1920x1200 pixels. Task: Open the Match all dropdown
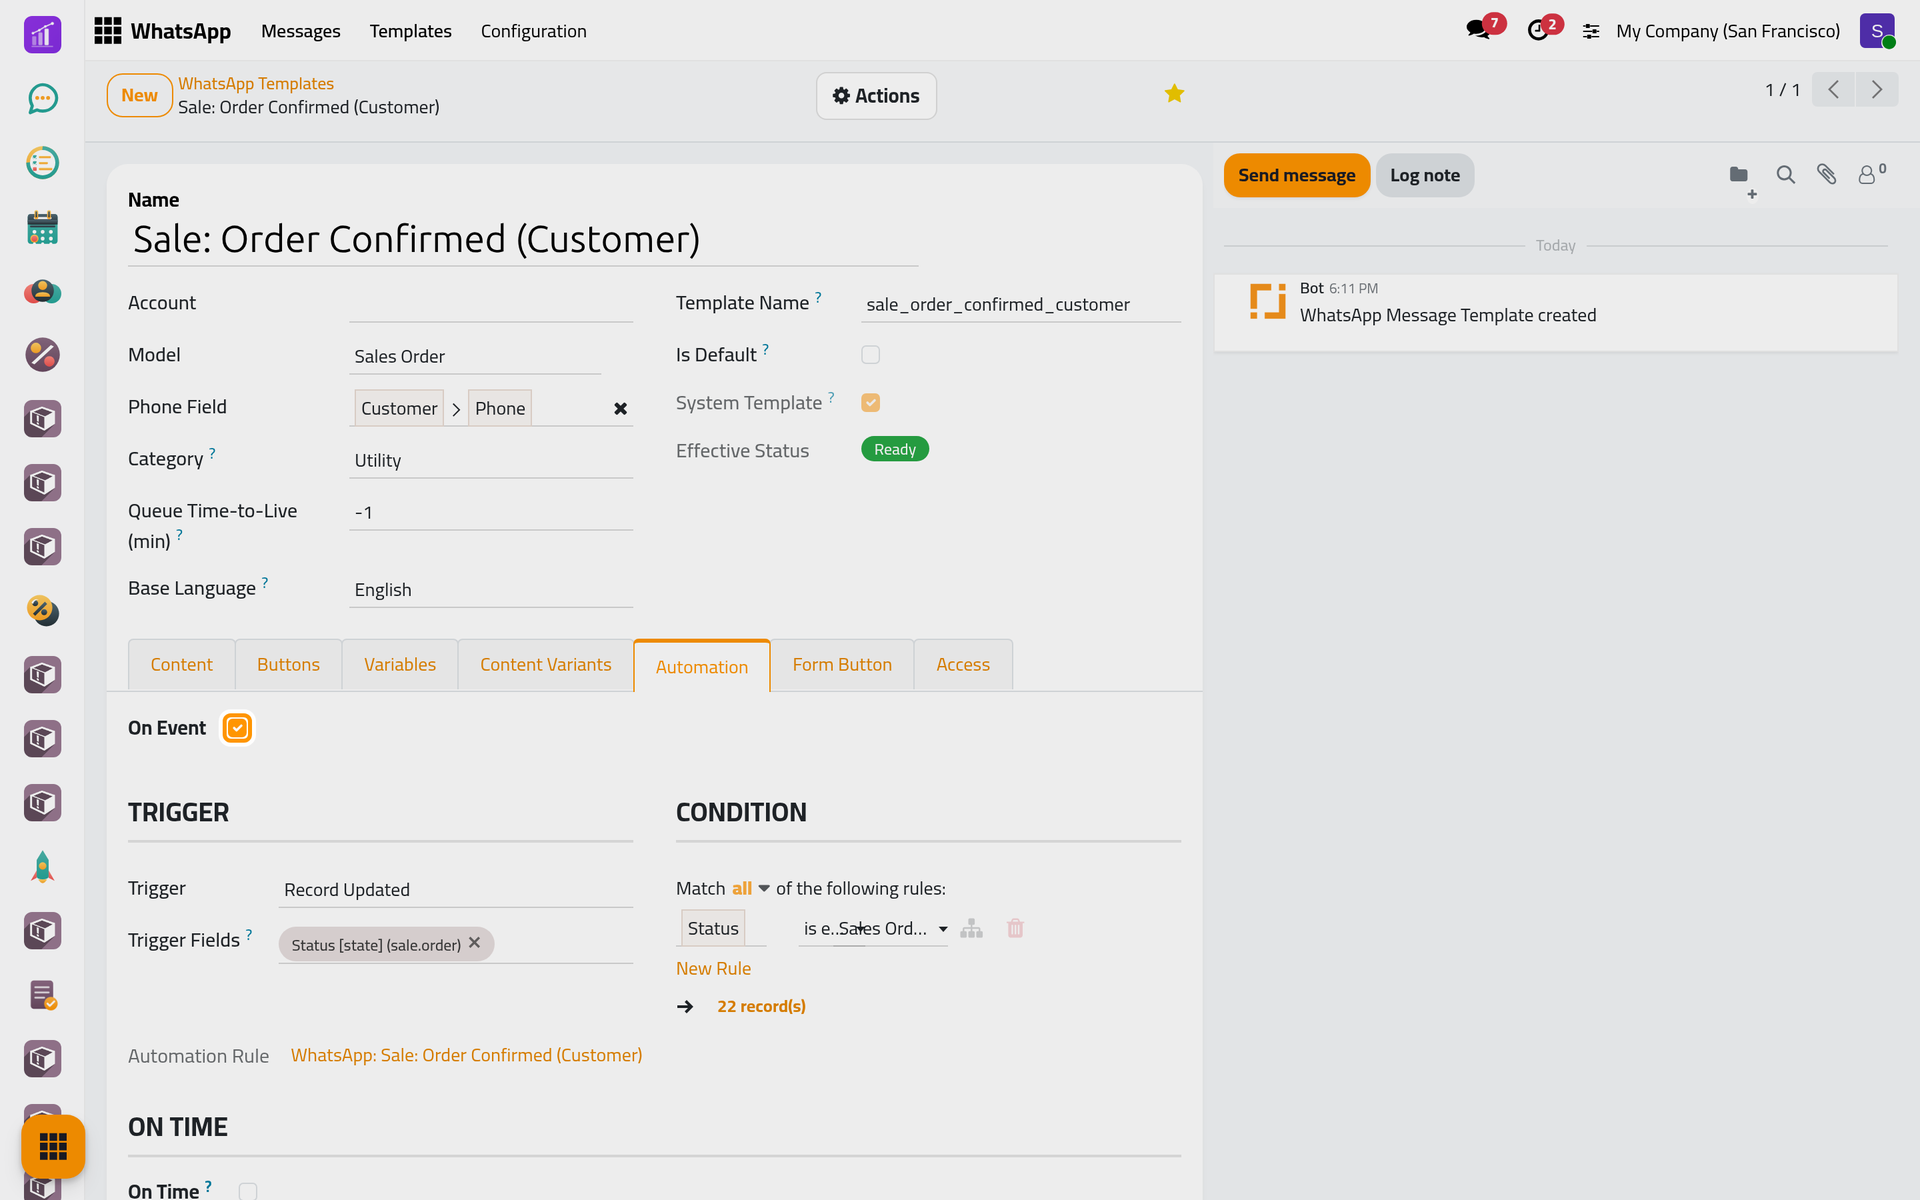pos(750,888)
